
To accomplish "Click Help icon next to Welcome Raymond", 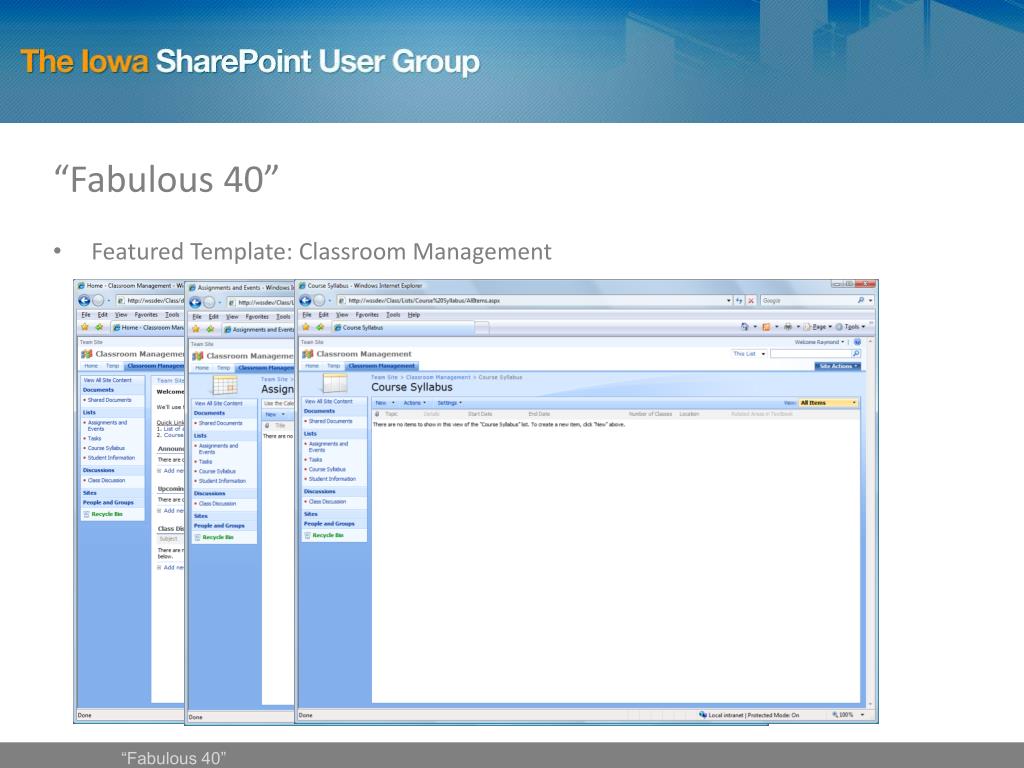I will click(x=857, y=342).
